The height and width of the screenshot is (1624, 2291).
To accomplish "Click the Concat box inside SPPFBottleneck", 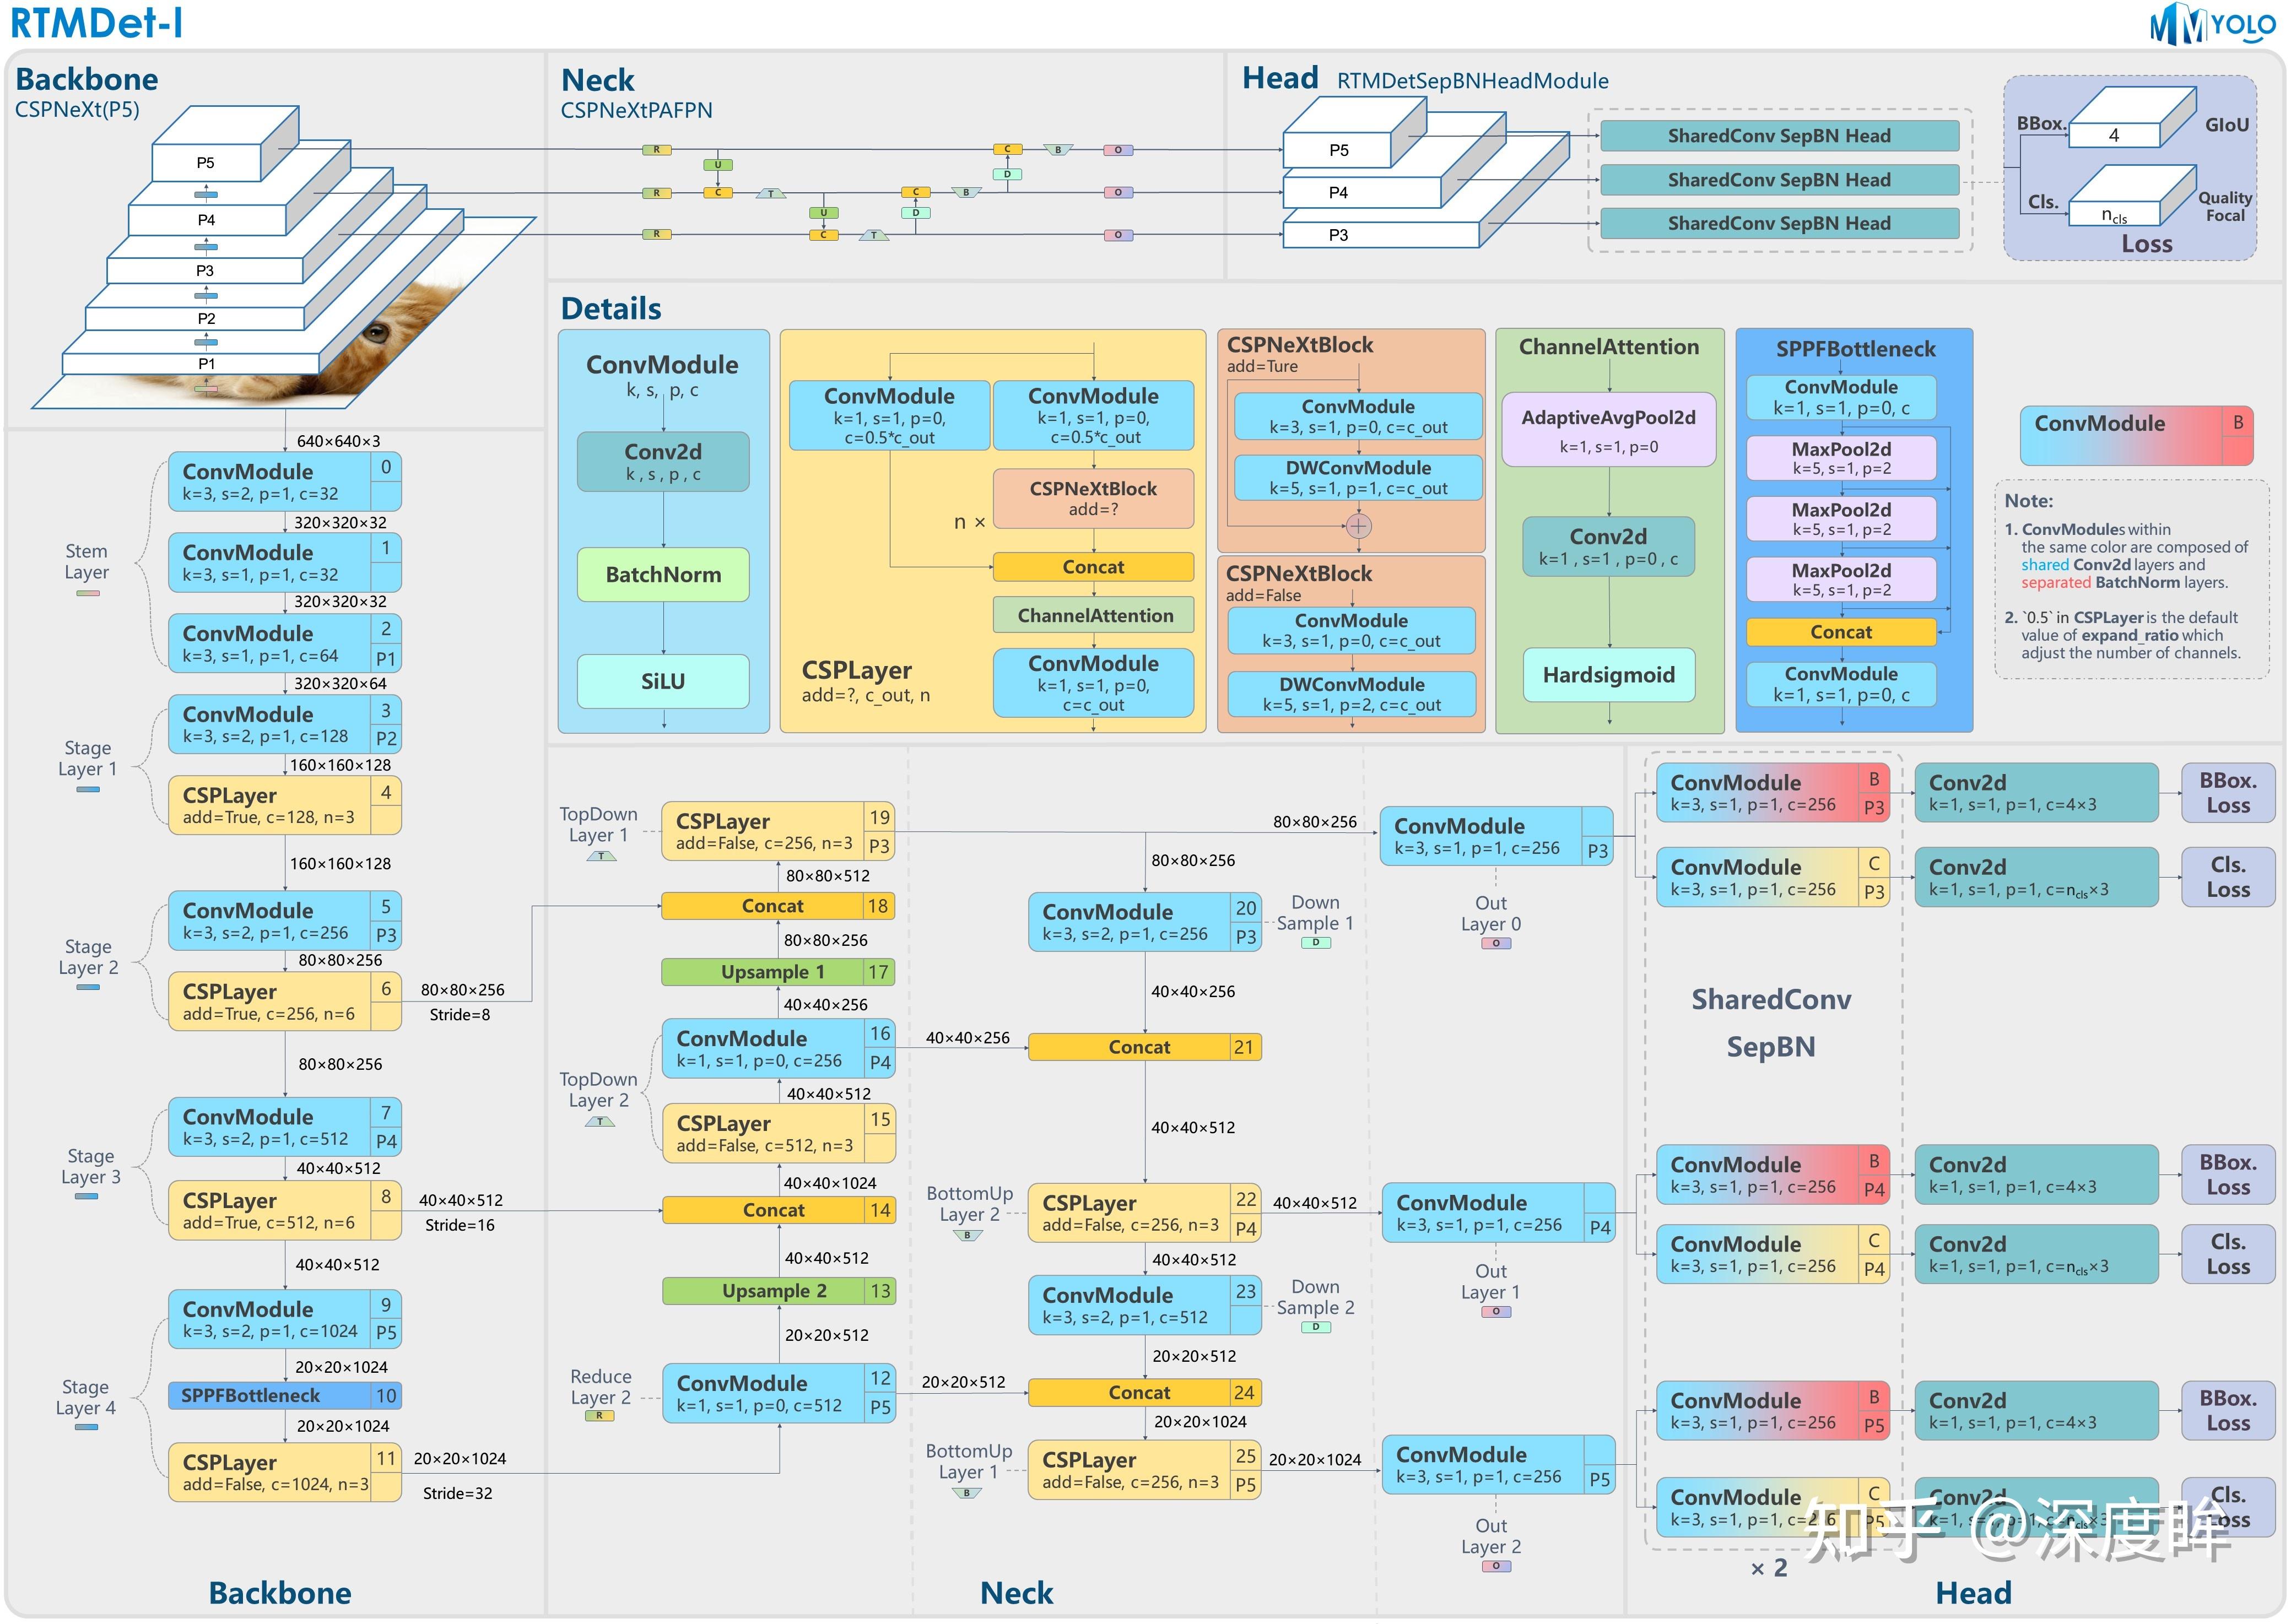I will 1842,632.
